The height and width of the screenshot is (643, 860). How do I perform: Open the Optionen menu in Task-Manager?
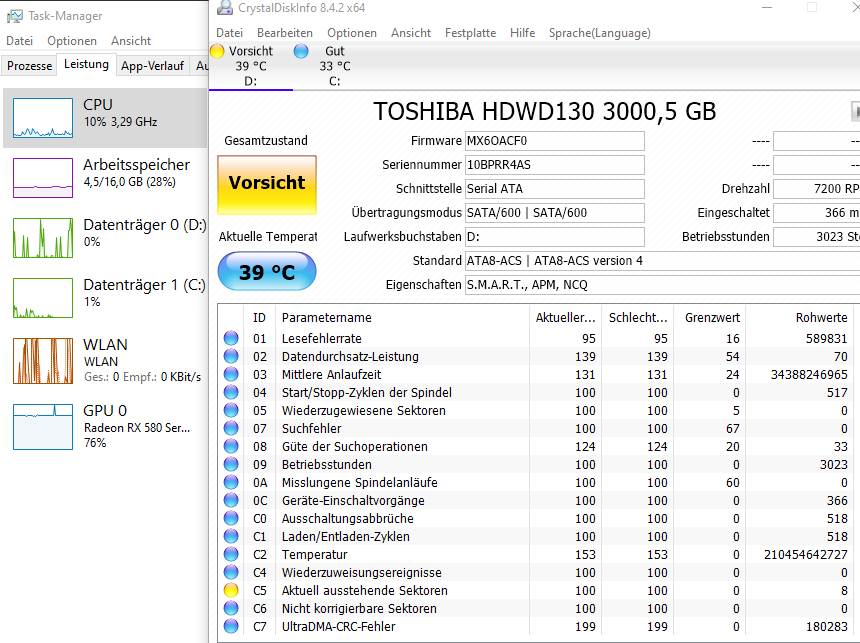click(x=72, y=41)
